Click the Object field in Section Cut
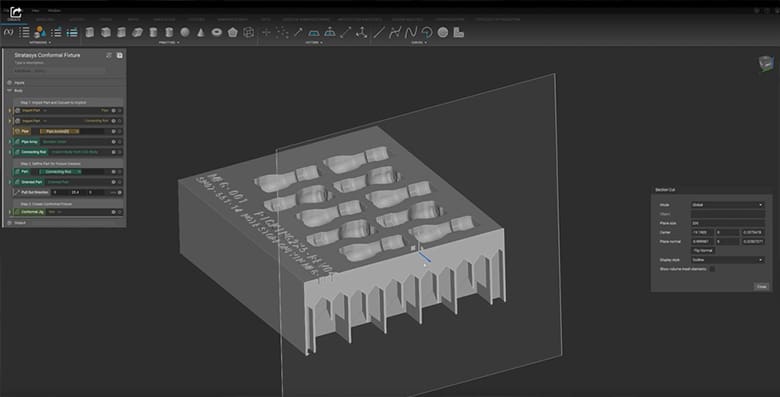The image size is (780, 397). (727, 214)
